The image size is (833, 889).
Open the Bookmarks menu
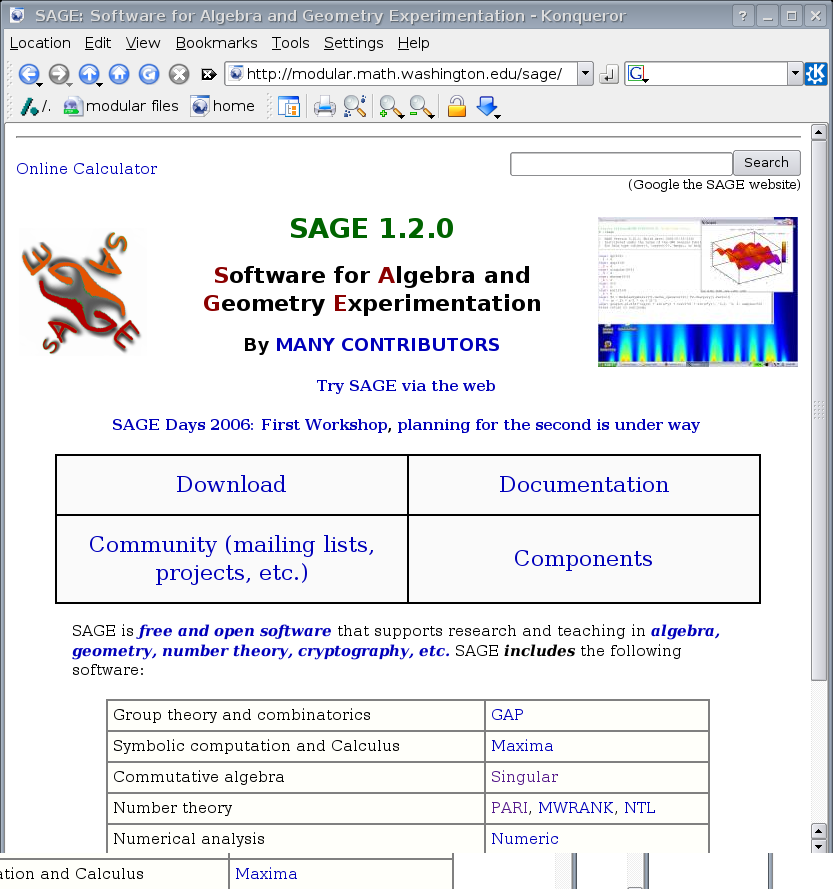(x=216, y=43)
